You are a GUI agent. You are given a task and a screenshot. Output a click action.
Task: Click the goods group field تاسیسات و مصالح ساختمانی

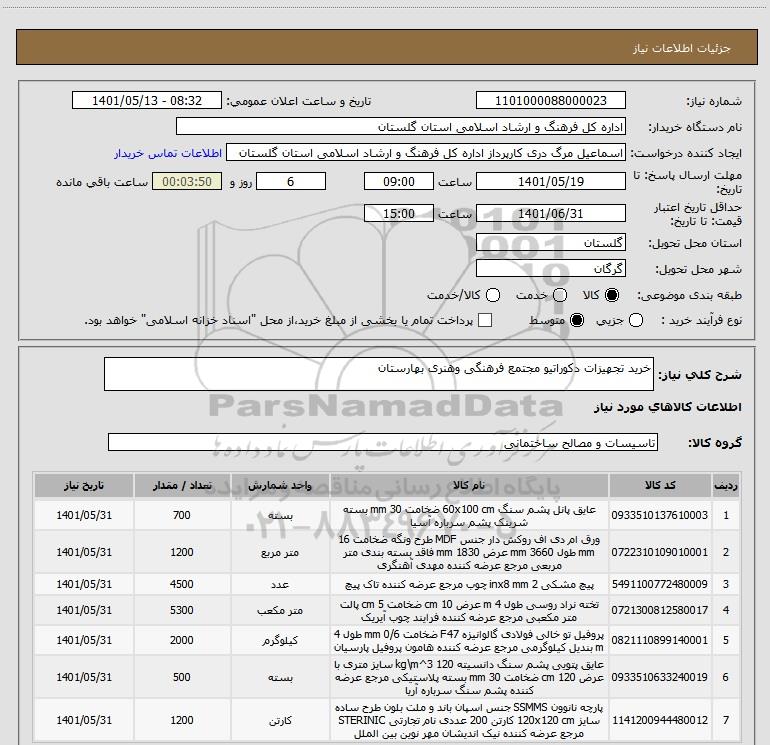click(x=383, y=442)
